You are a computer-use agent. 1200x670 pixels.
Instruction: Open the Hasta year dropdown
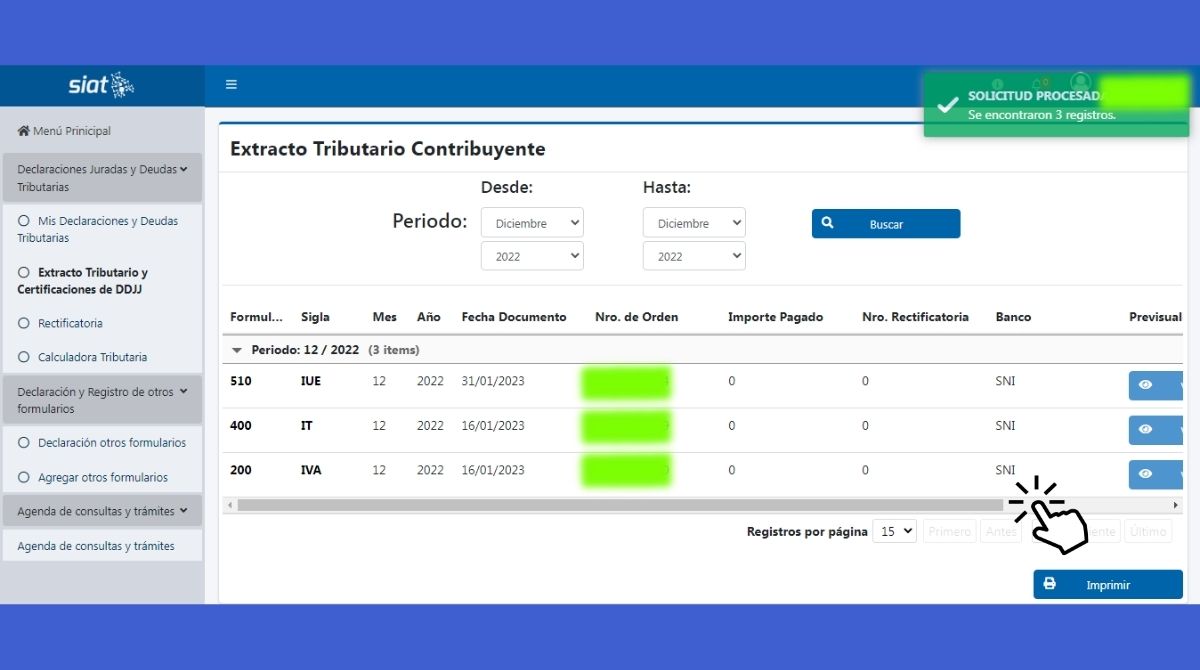point(694,256)
